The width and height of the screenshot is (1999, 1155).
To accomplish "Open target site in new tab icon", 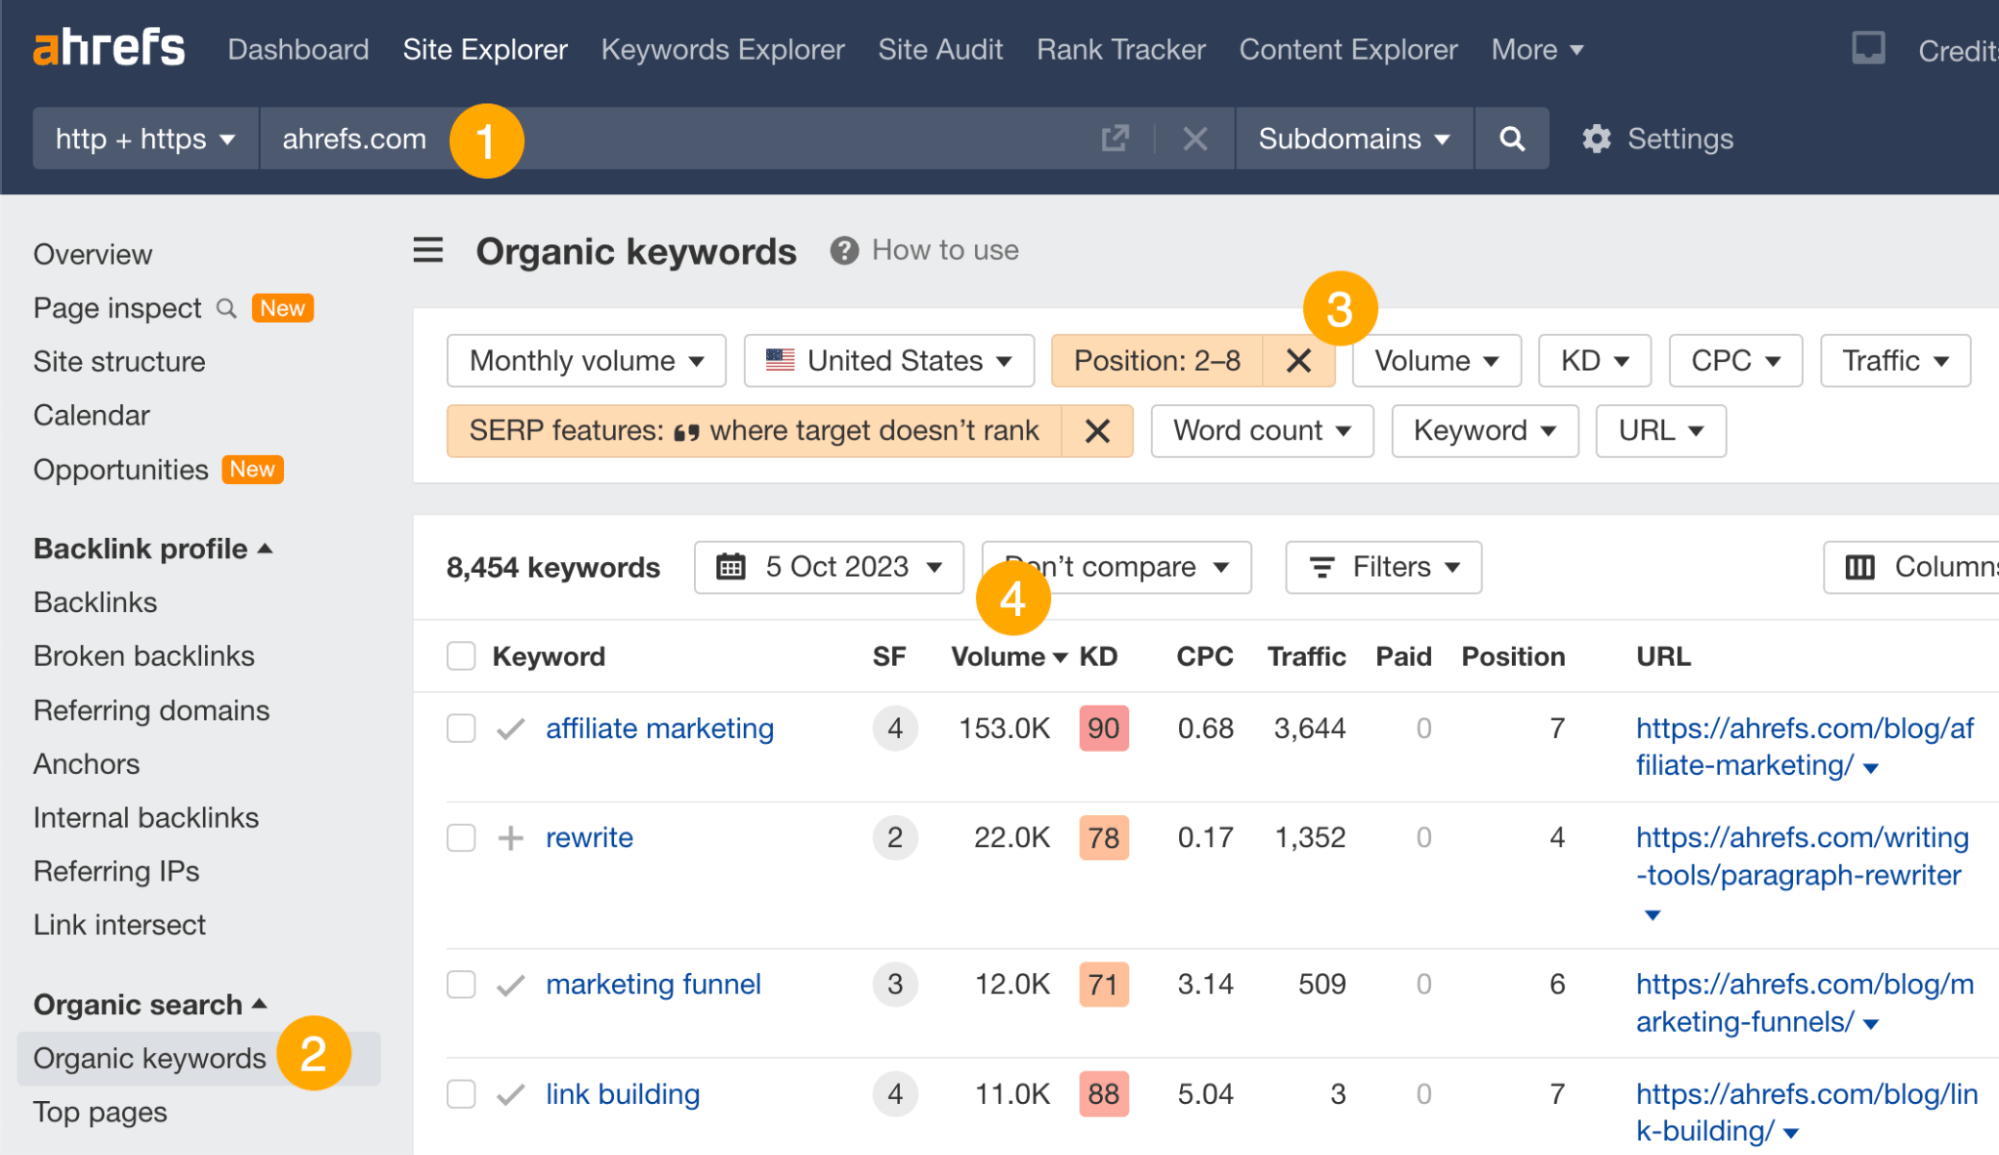I will coord(1115,139).
